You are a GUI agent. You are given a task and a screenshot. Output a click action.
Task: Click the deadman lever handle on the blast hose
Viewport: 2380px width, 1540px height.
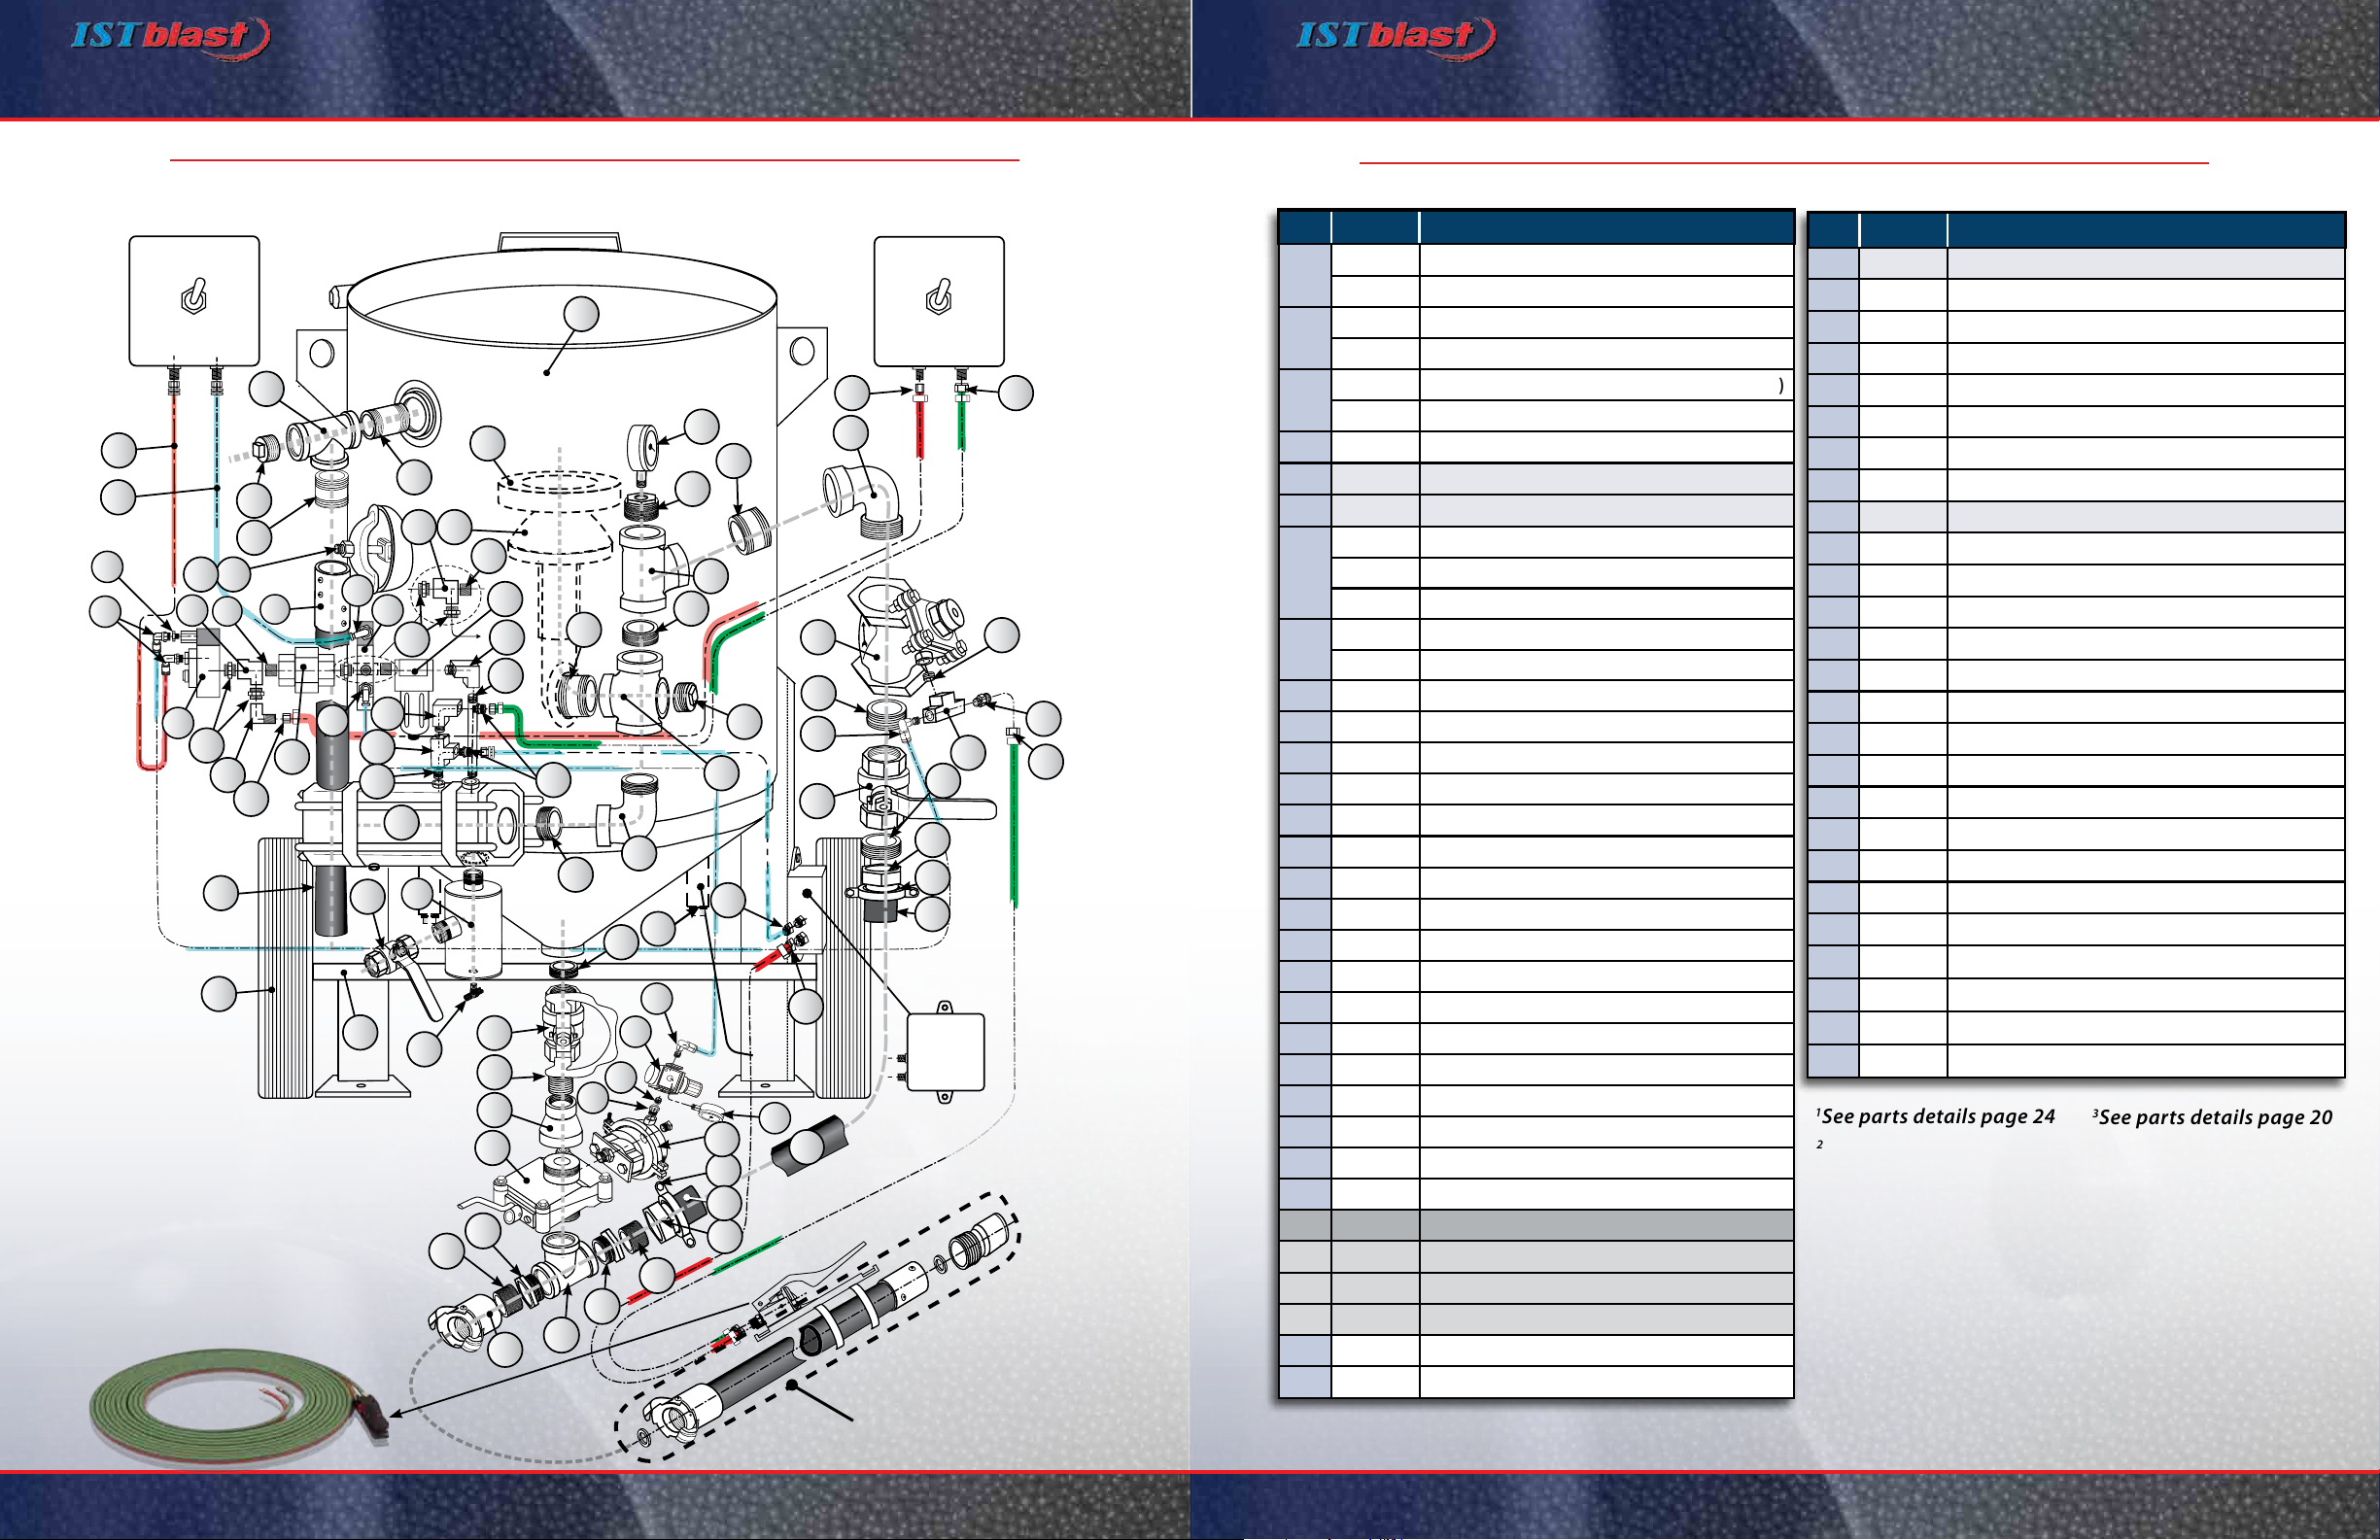point(808,1275)
